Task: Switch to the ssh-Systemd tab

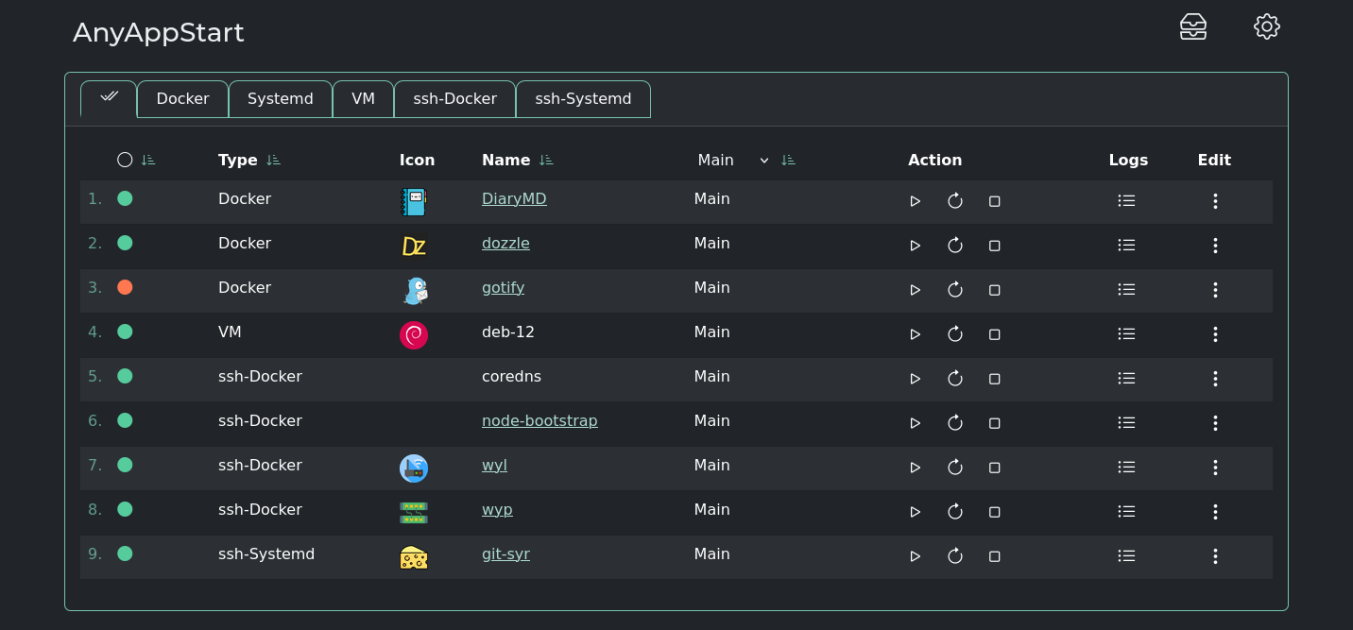Action: pos(583,99)
